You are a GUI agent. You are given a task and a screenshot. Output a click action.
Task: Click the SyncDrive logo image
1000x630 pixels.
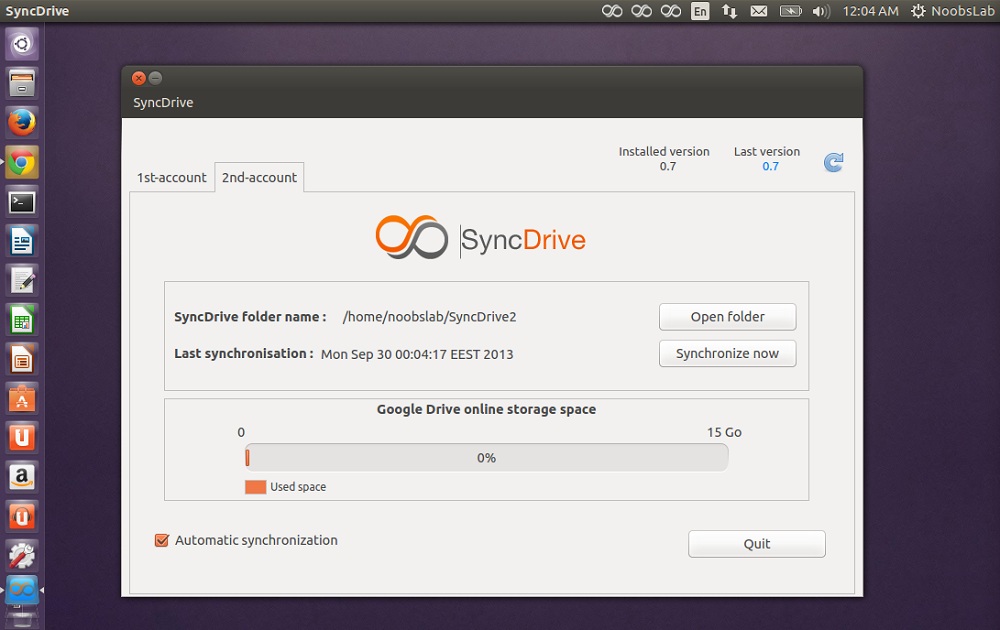[x=481, y=238]
